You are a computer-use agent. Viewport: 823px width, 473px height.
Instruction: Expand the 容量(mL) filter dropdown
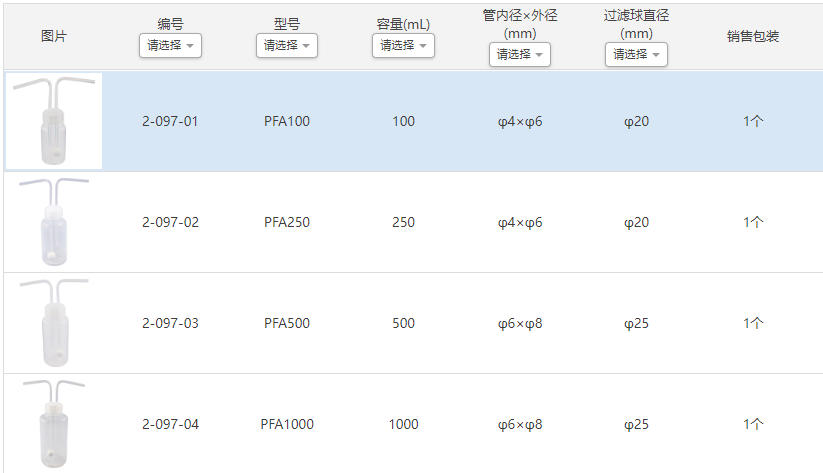(x=403, y=45)
